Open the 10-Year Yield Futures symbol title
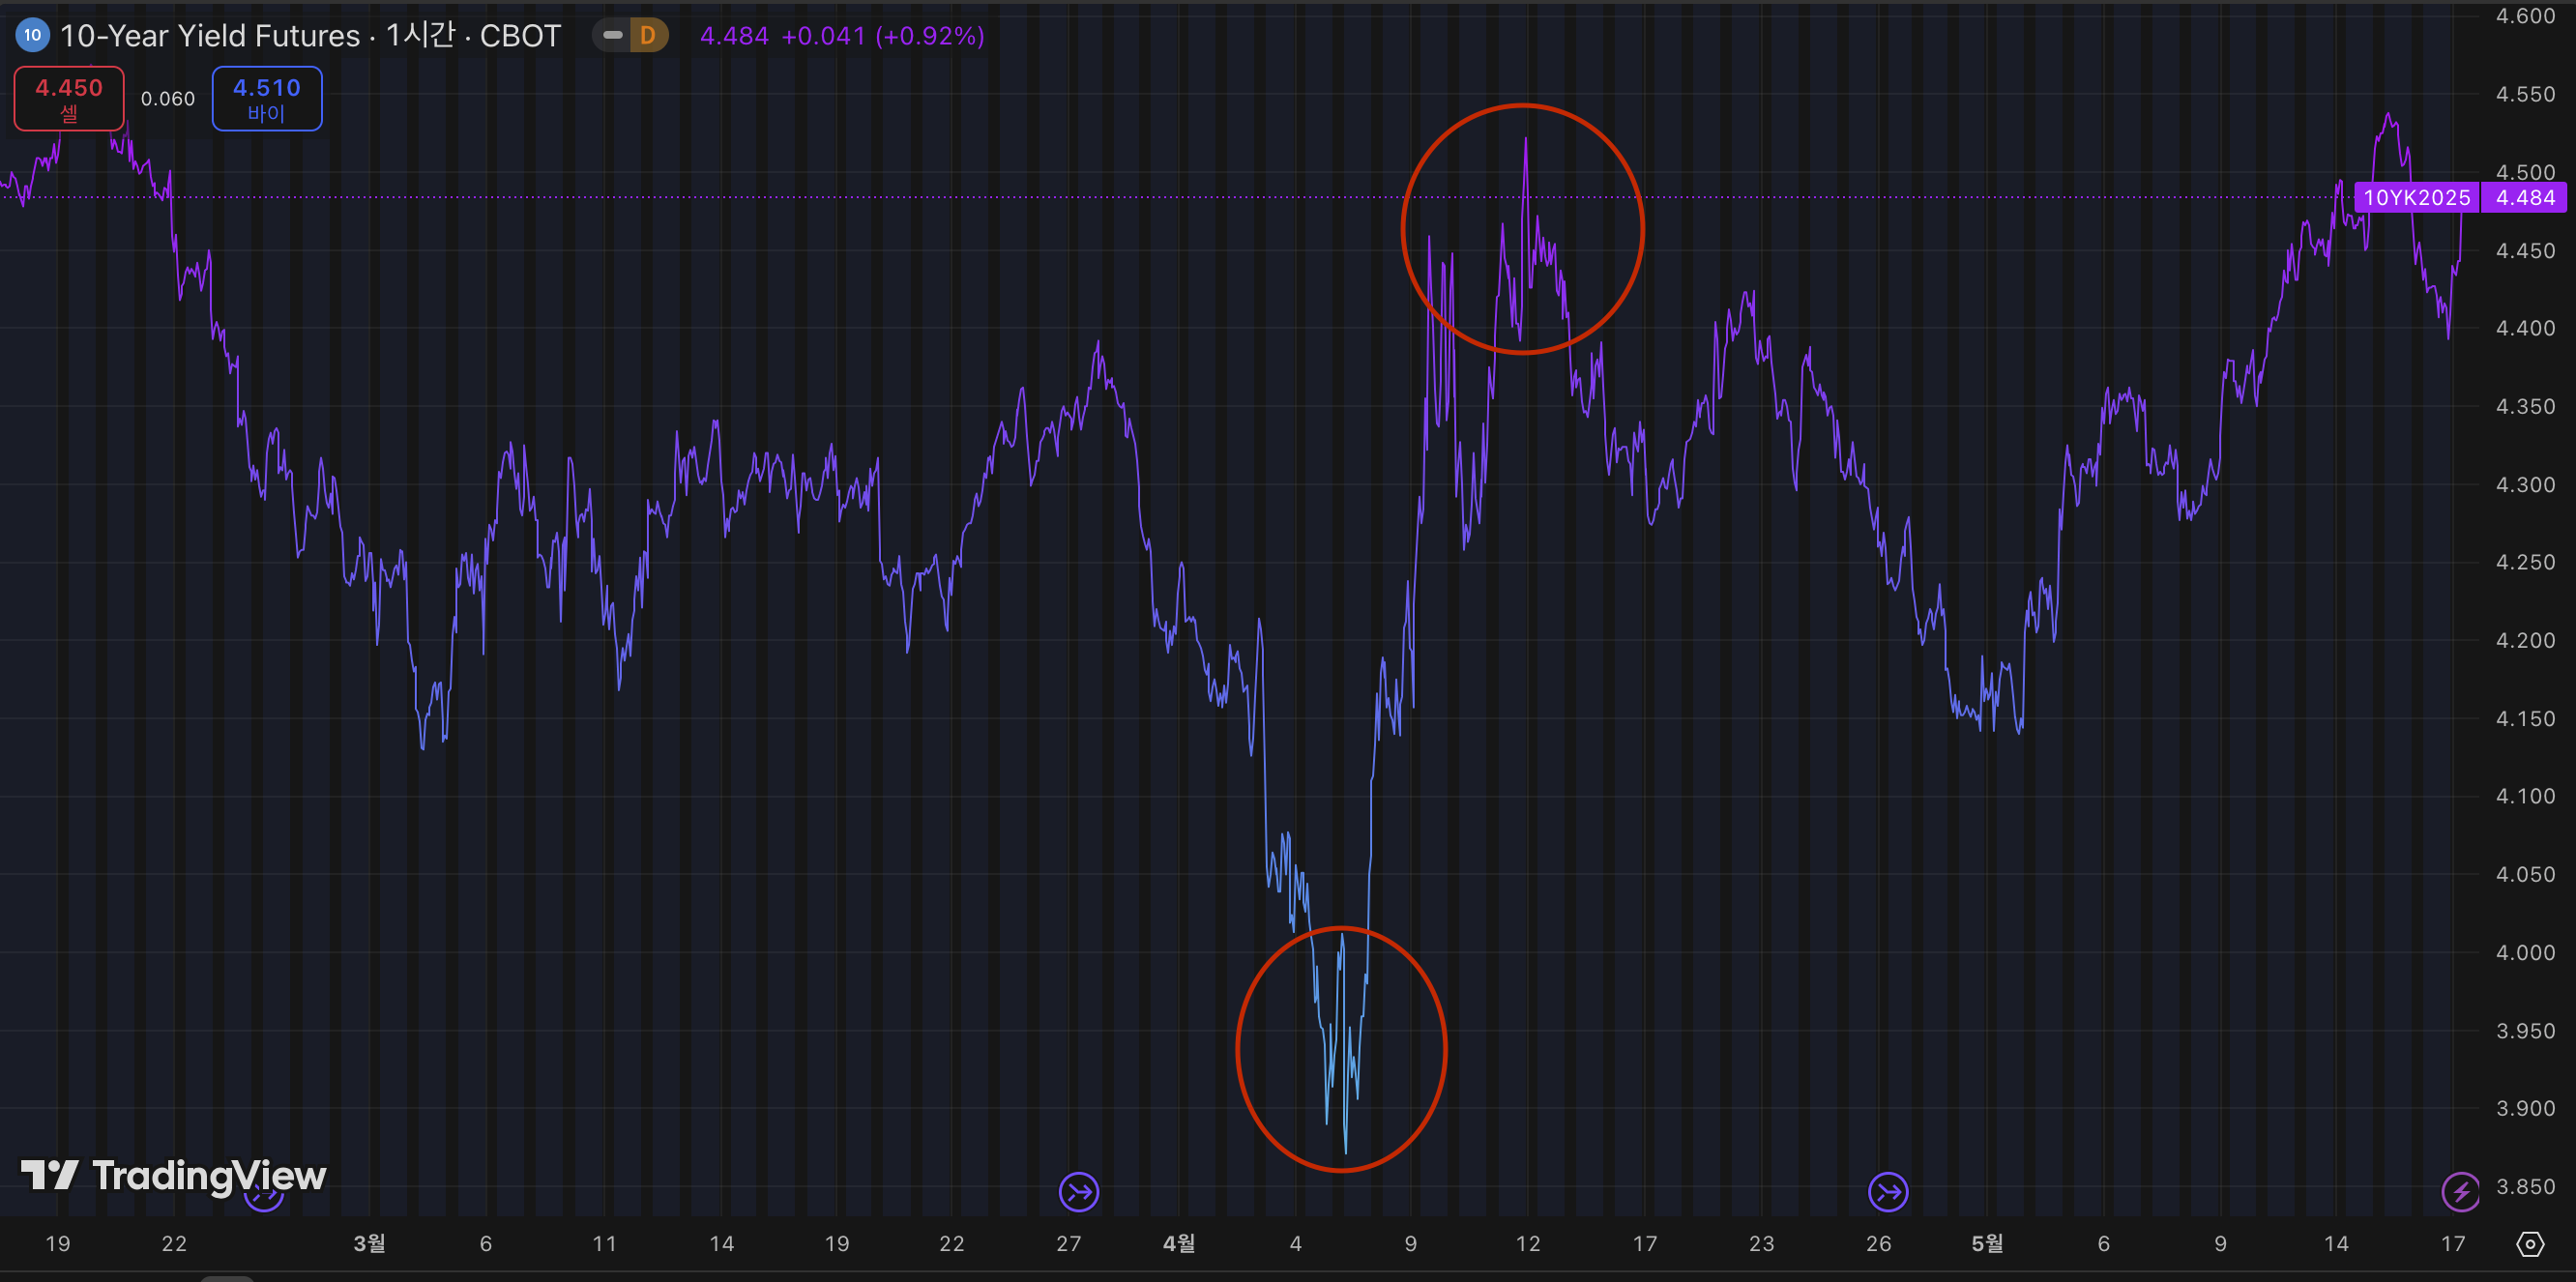This screenshot has height=1282, width=2576. pos(310,36)
